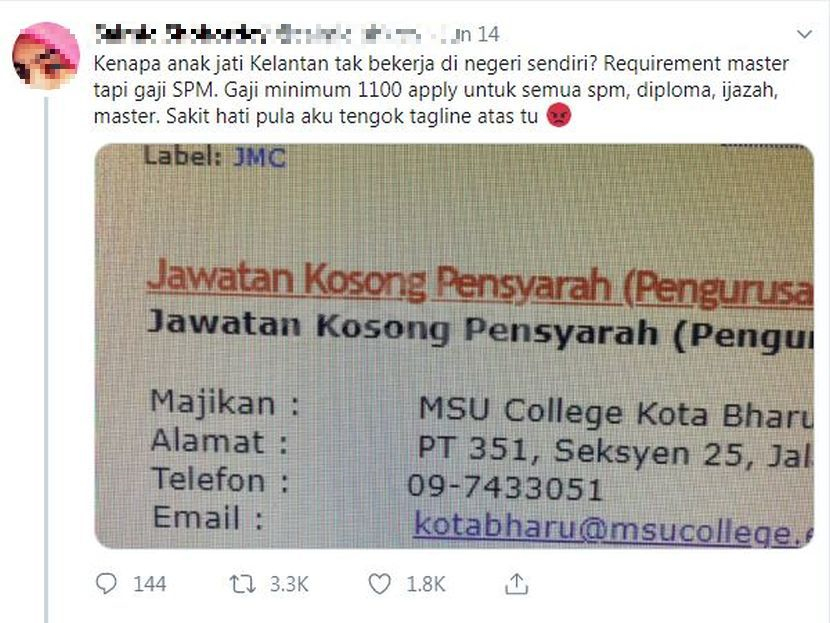
Task: Click the 1.8K likes count
Action: 426,584
